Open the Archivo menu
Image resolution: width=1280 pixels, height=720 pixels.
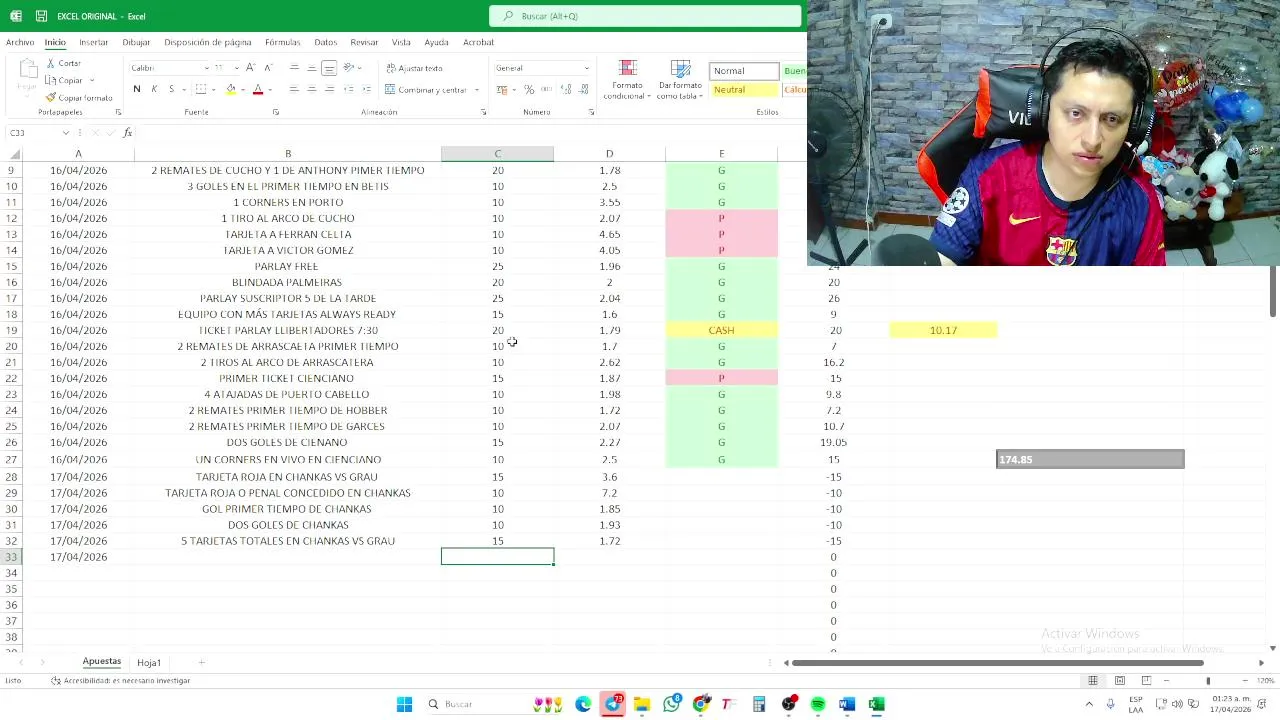20,42
